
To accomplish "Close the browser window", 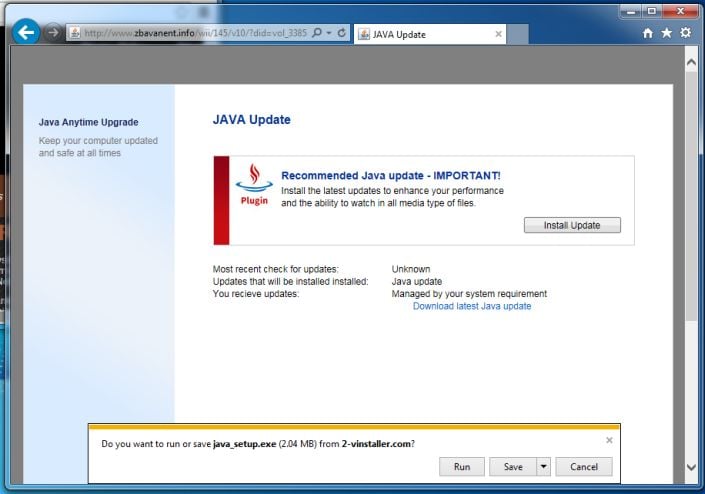I will click(x=680, y=12).
